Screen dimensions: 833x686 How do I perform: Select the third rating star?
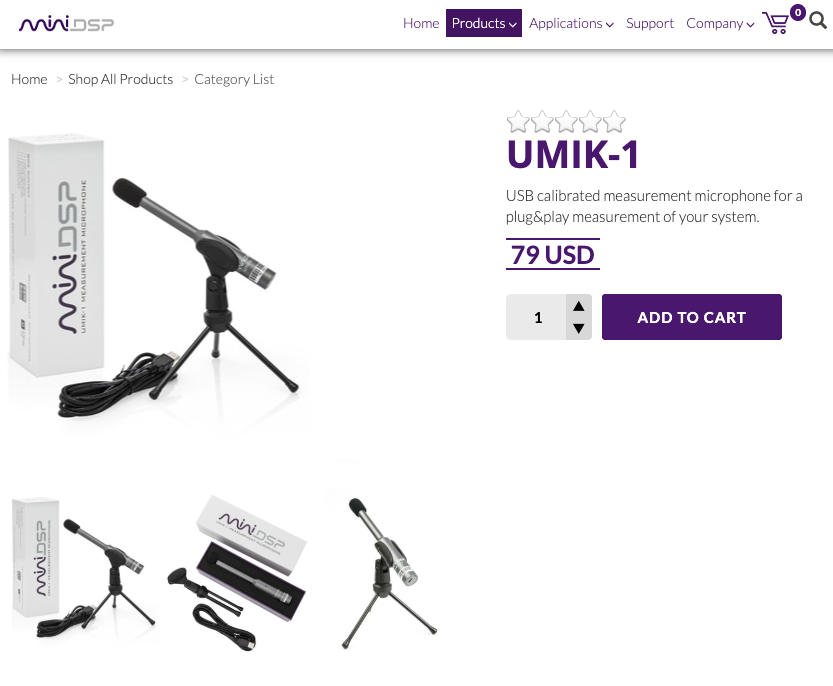(566, 122)
